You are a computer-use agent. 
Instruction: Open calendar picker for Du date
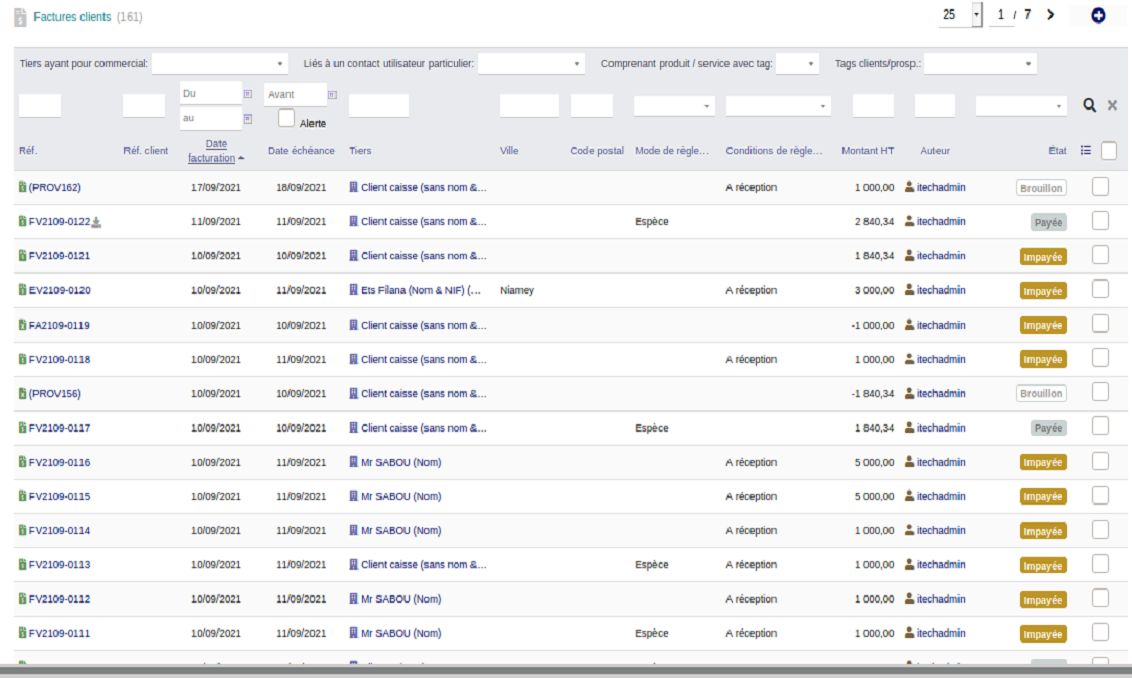pyautogui.click(x=248, y=94)
